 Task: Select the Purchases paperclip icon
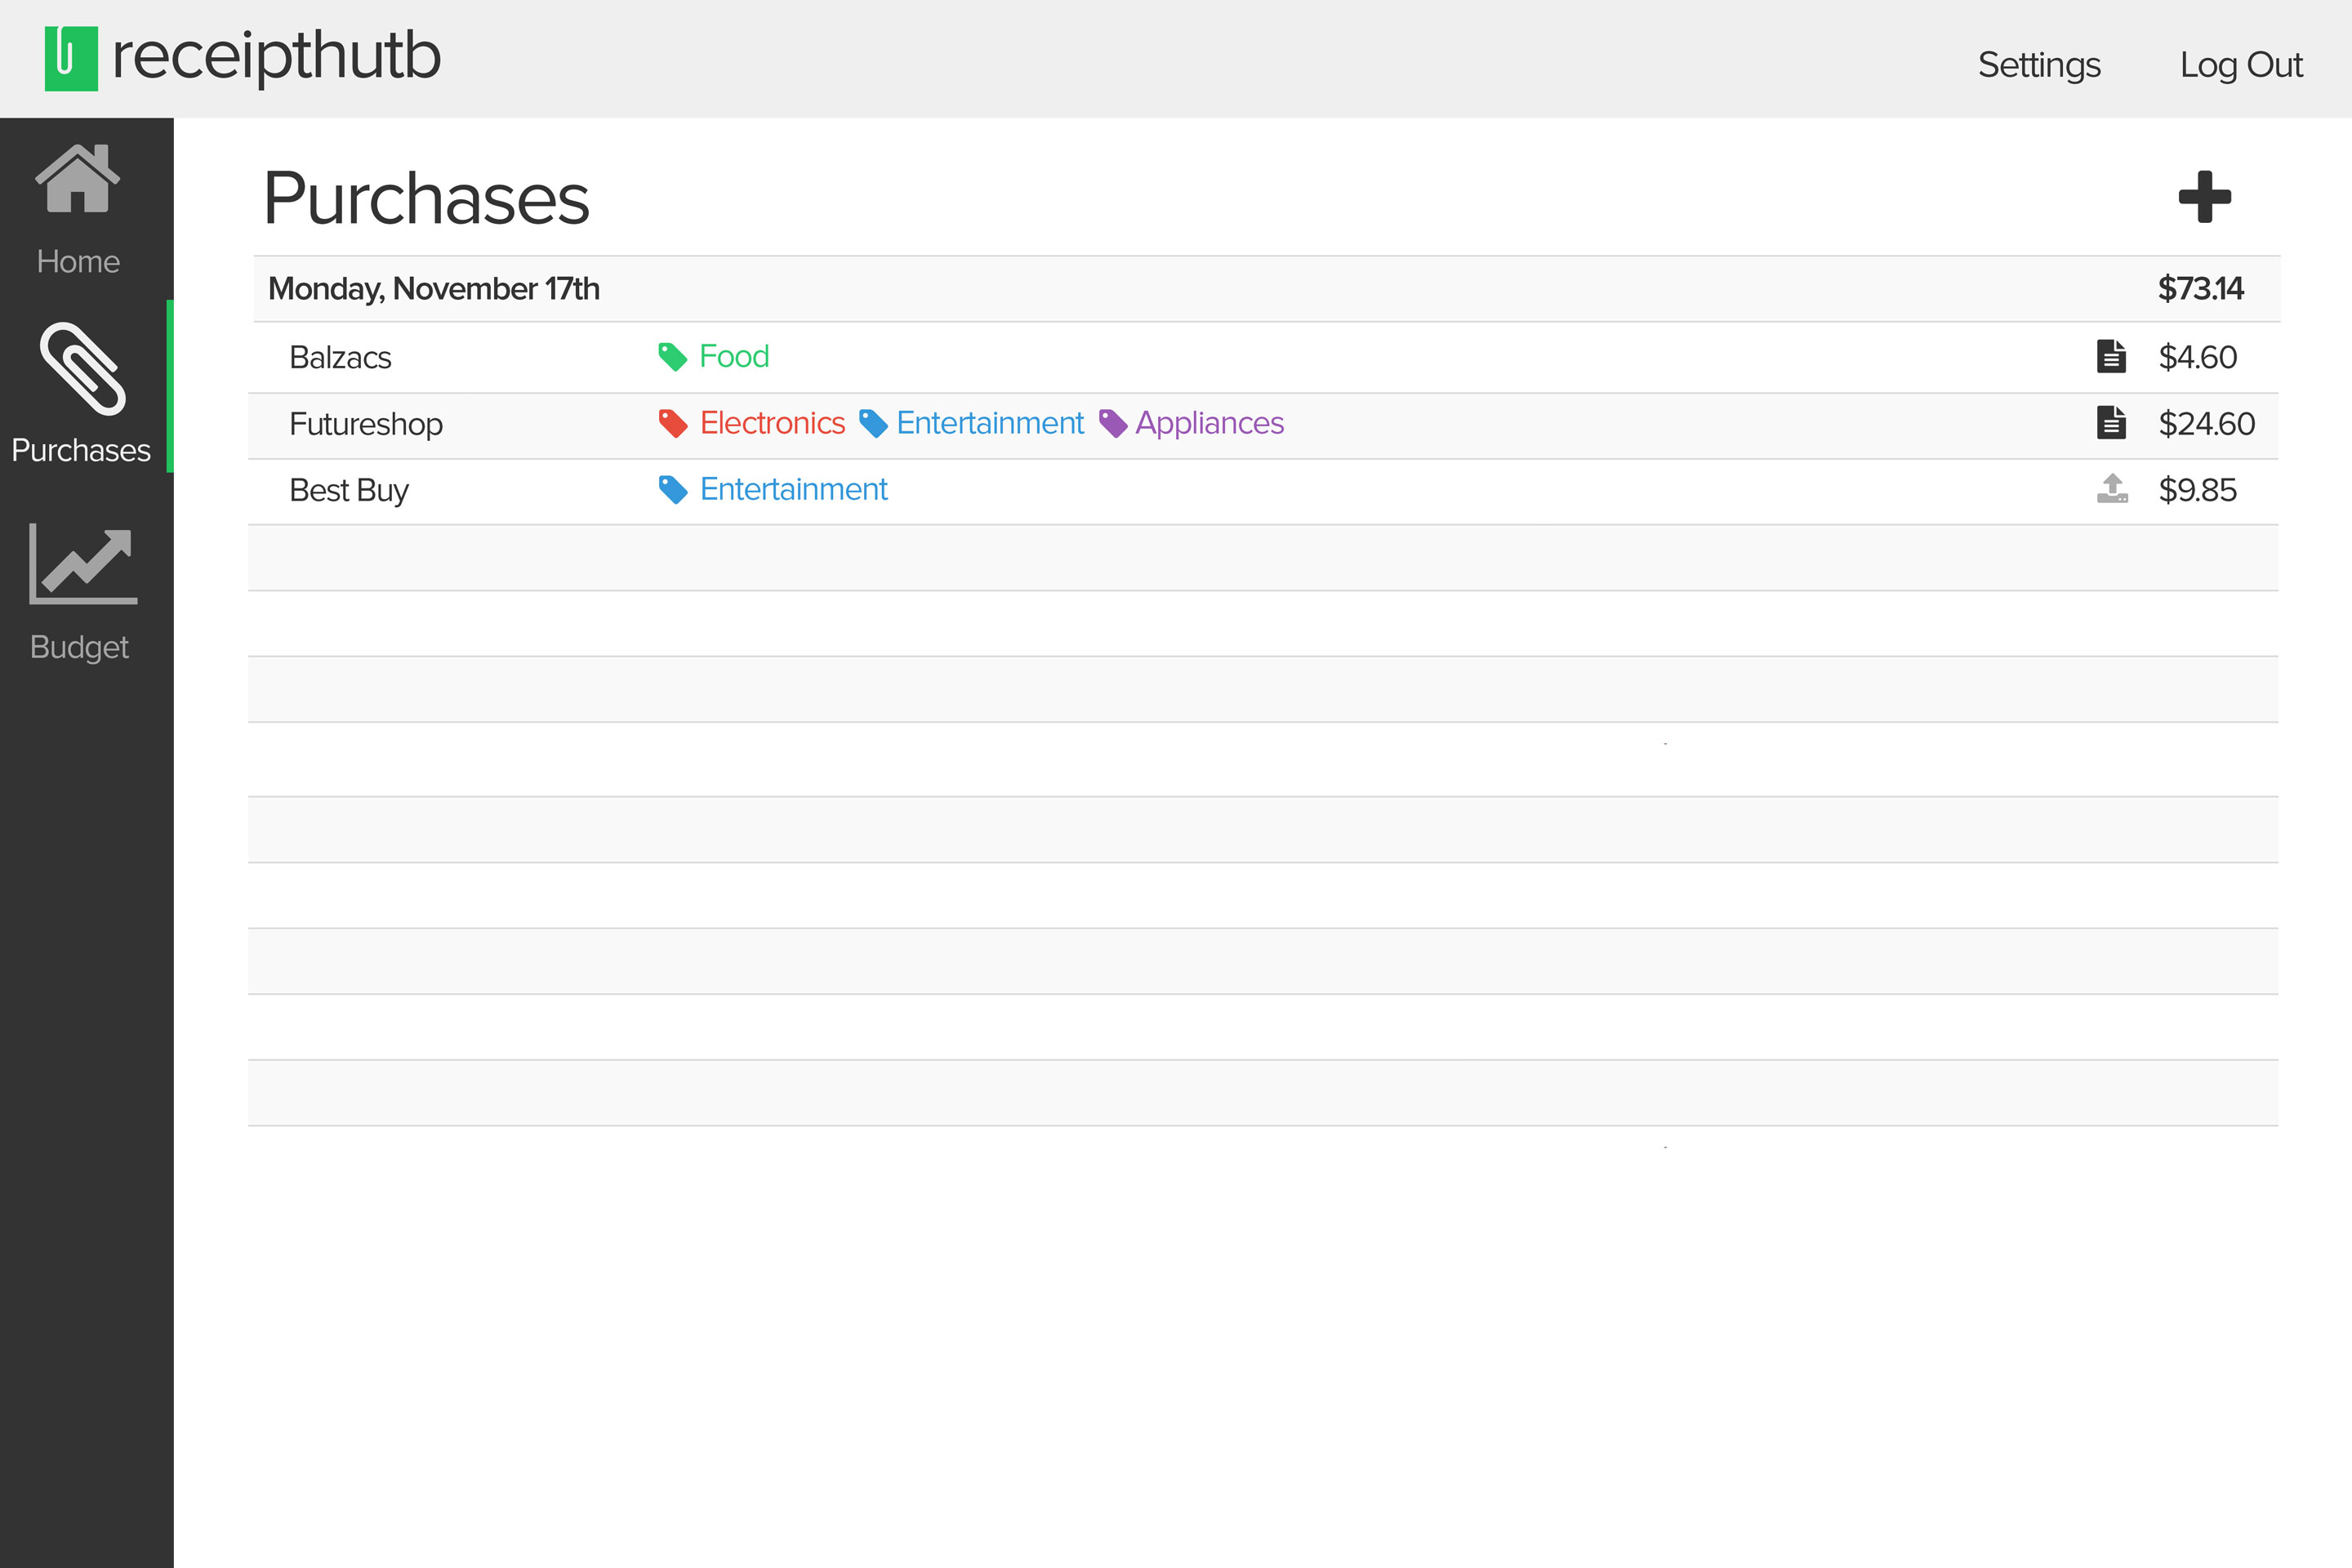tap(83, 369)
